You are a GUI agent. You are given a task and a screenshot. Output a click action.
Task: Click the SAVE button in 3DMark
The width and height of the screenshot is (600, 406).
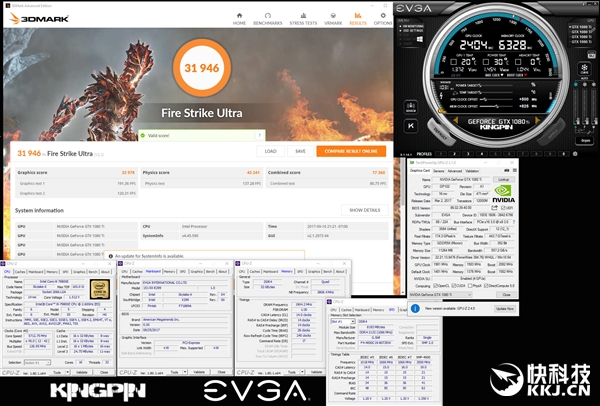coord(300,151)
